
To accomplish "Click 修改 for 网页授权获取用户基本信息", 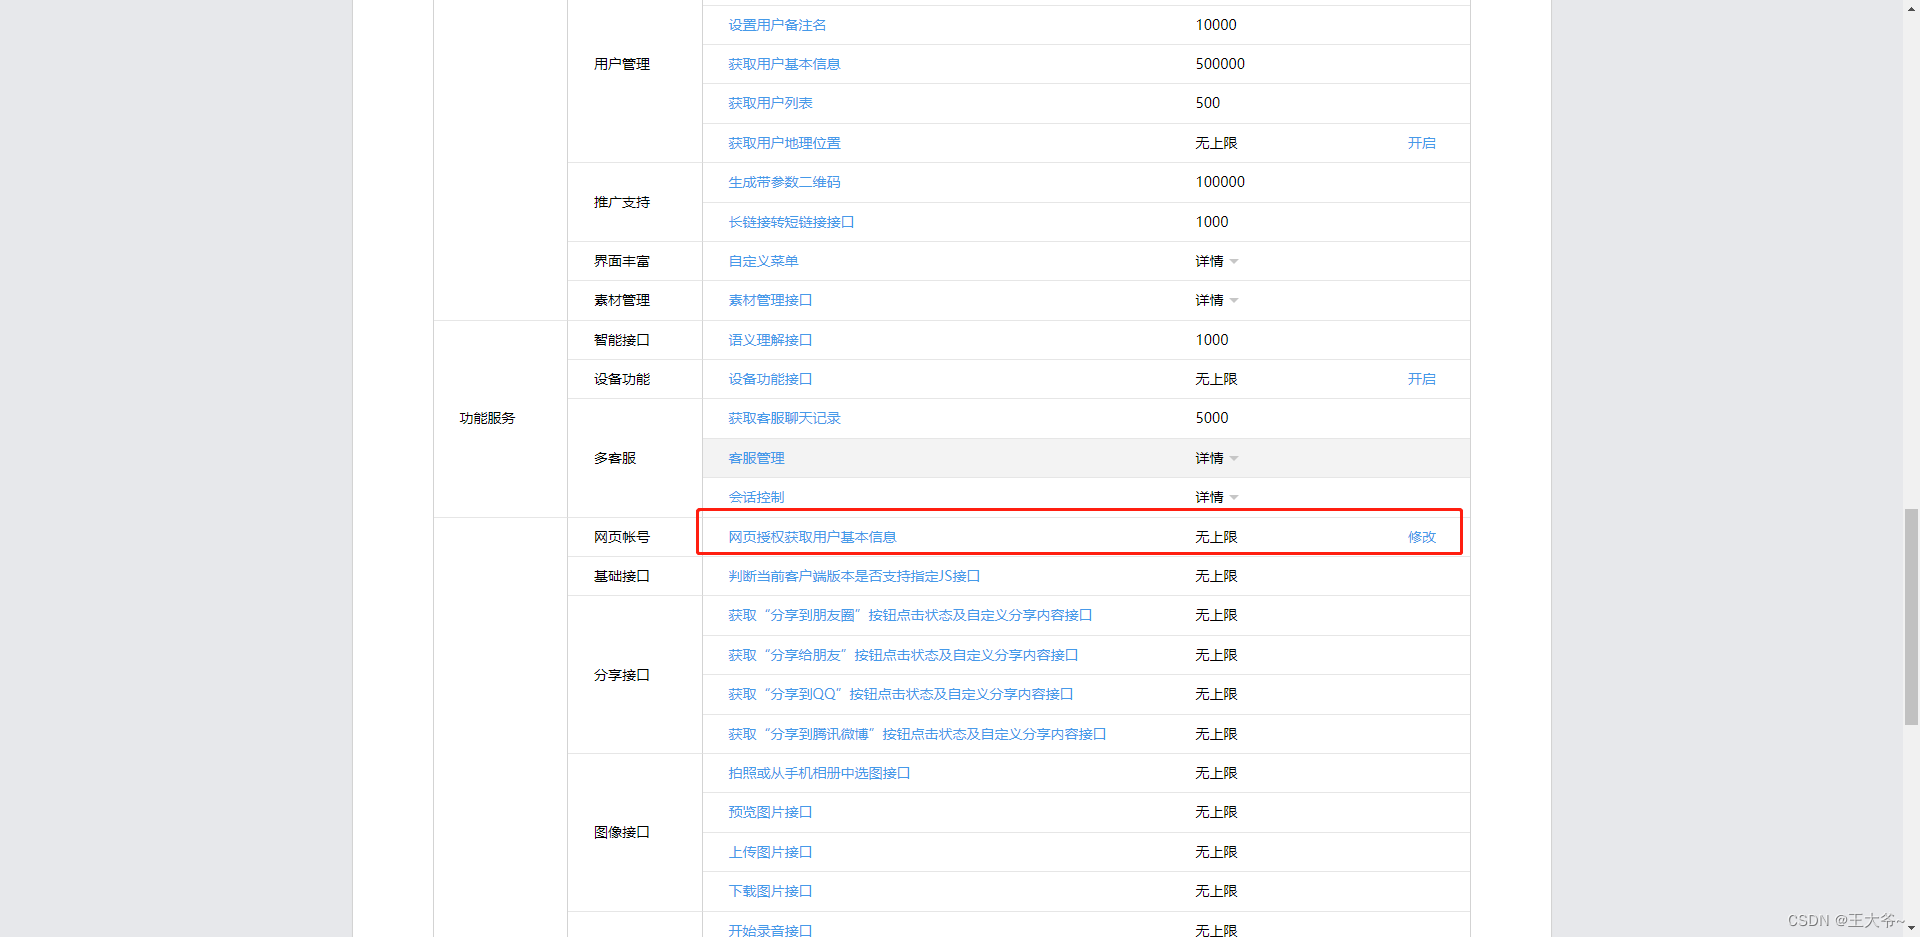I will (x=1421, y=537).
